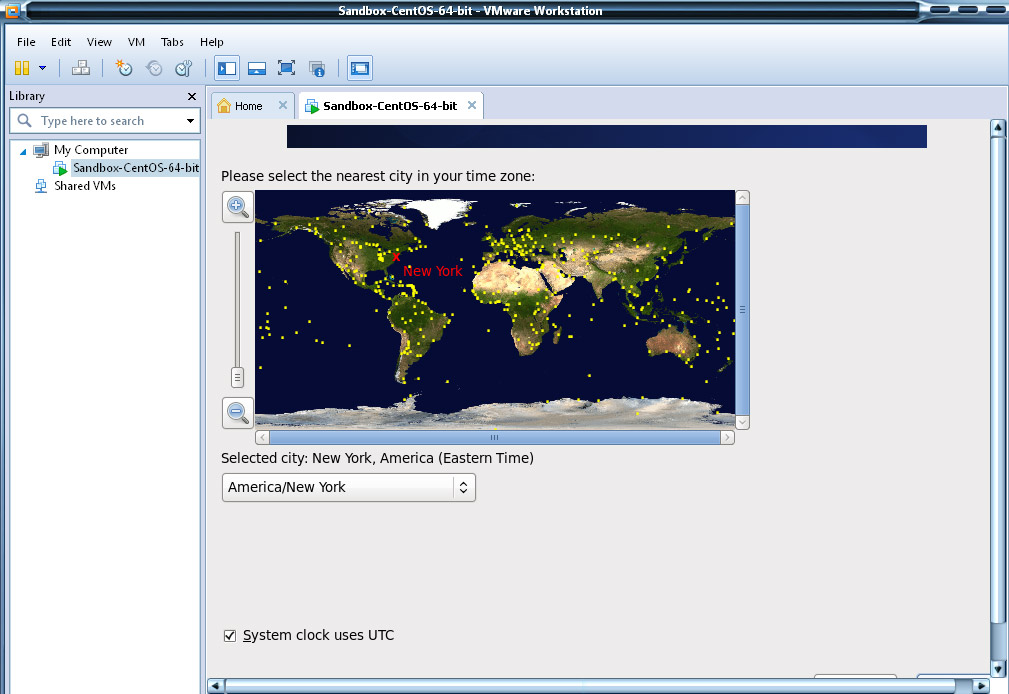Click the map zoom slider handle

(x=237, y=377)
